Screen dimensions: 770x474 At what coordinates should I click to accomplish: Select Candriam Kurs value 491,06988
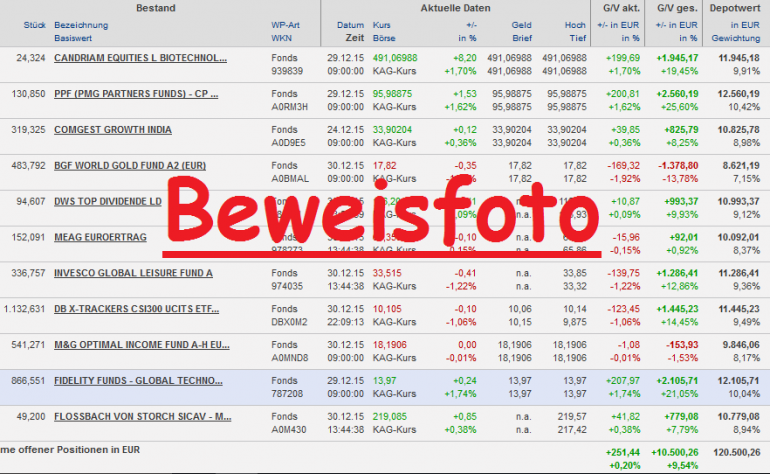[395, 58]
